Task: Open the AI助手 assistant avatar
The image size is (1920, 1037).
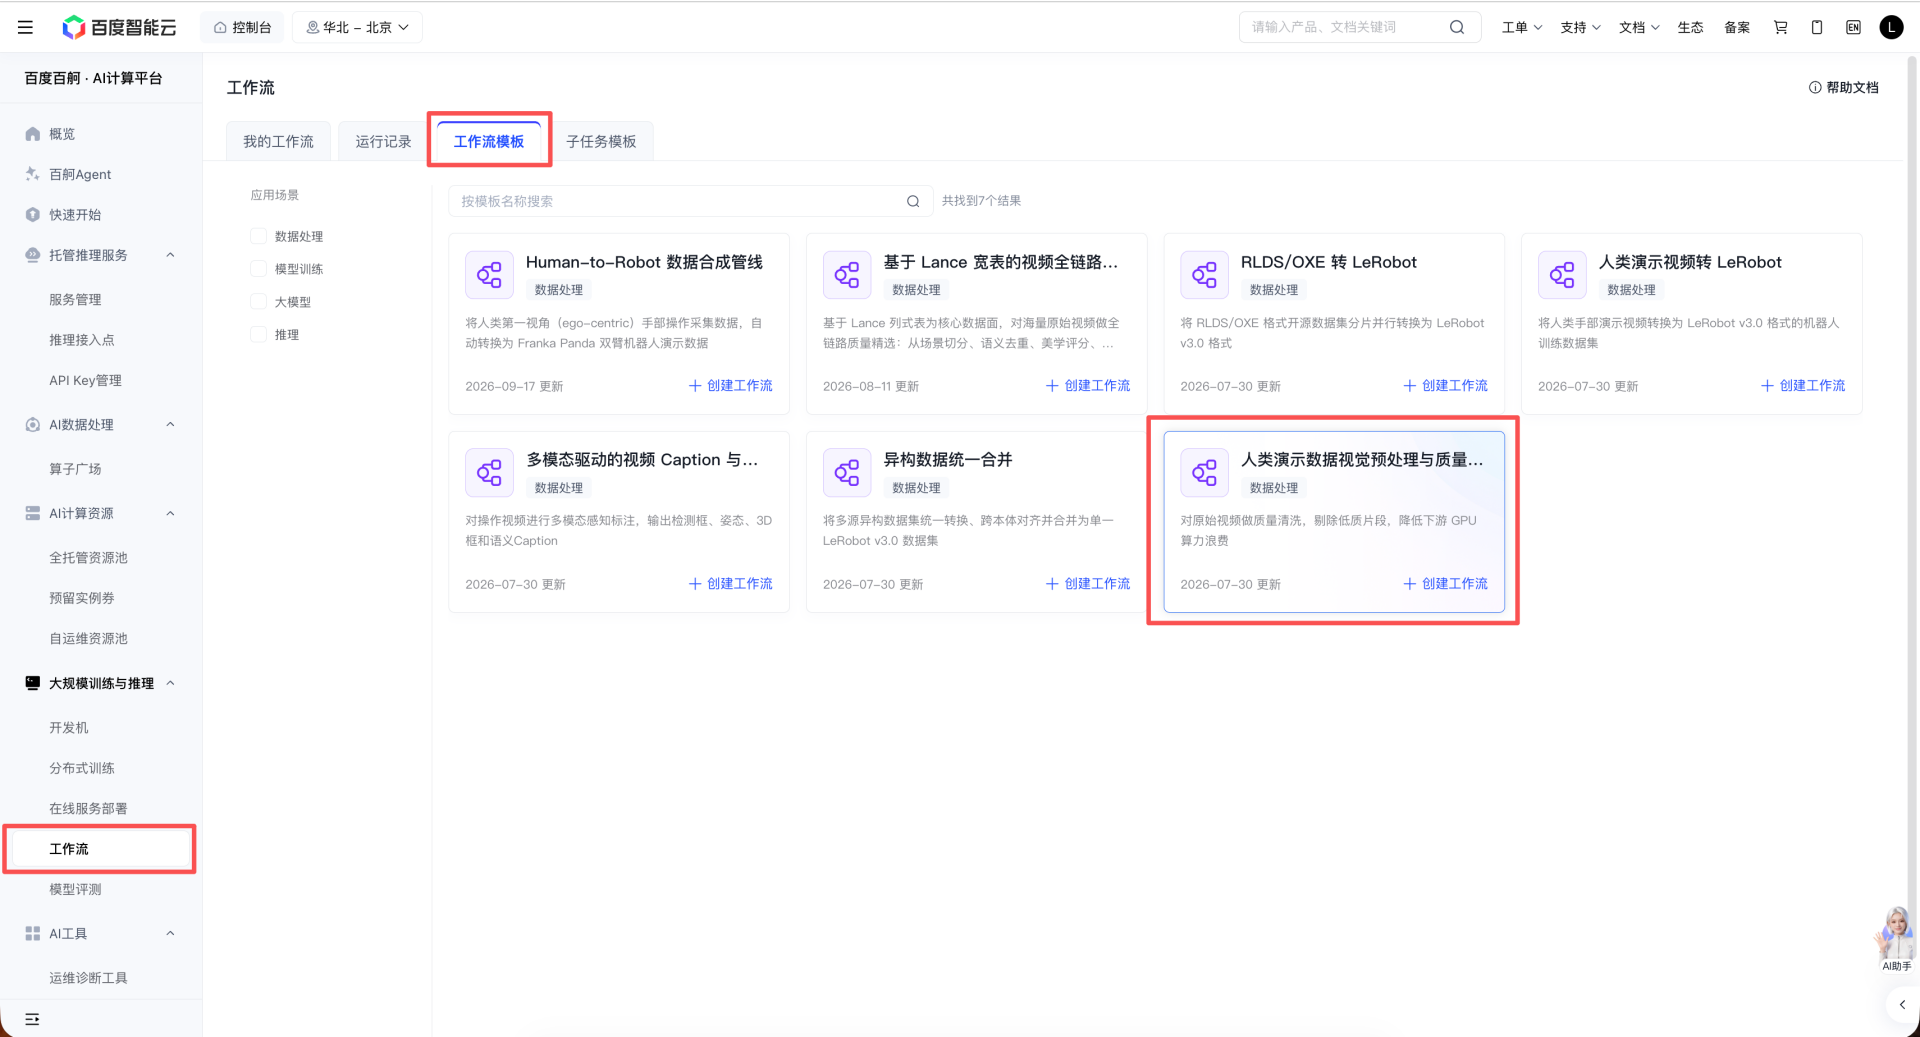Action: (1896, 939)
